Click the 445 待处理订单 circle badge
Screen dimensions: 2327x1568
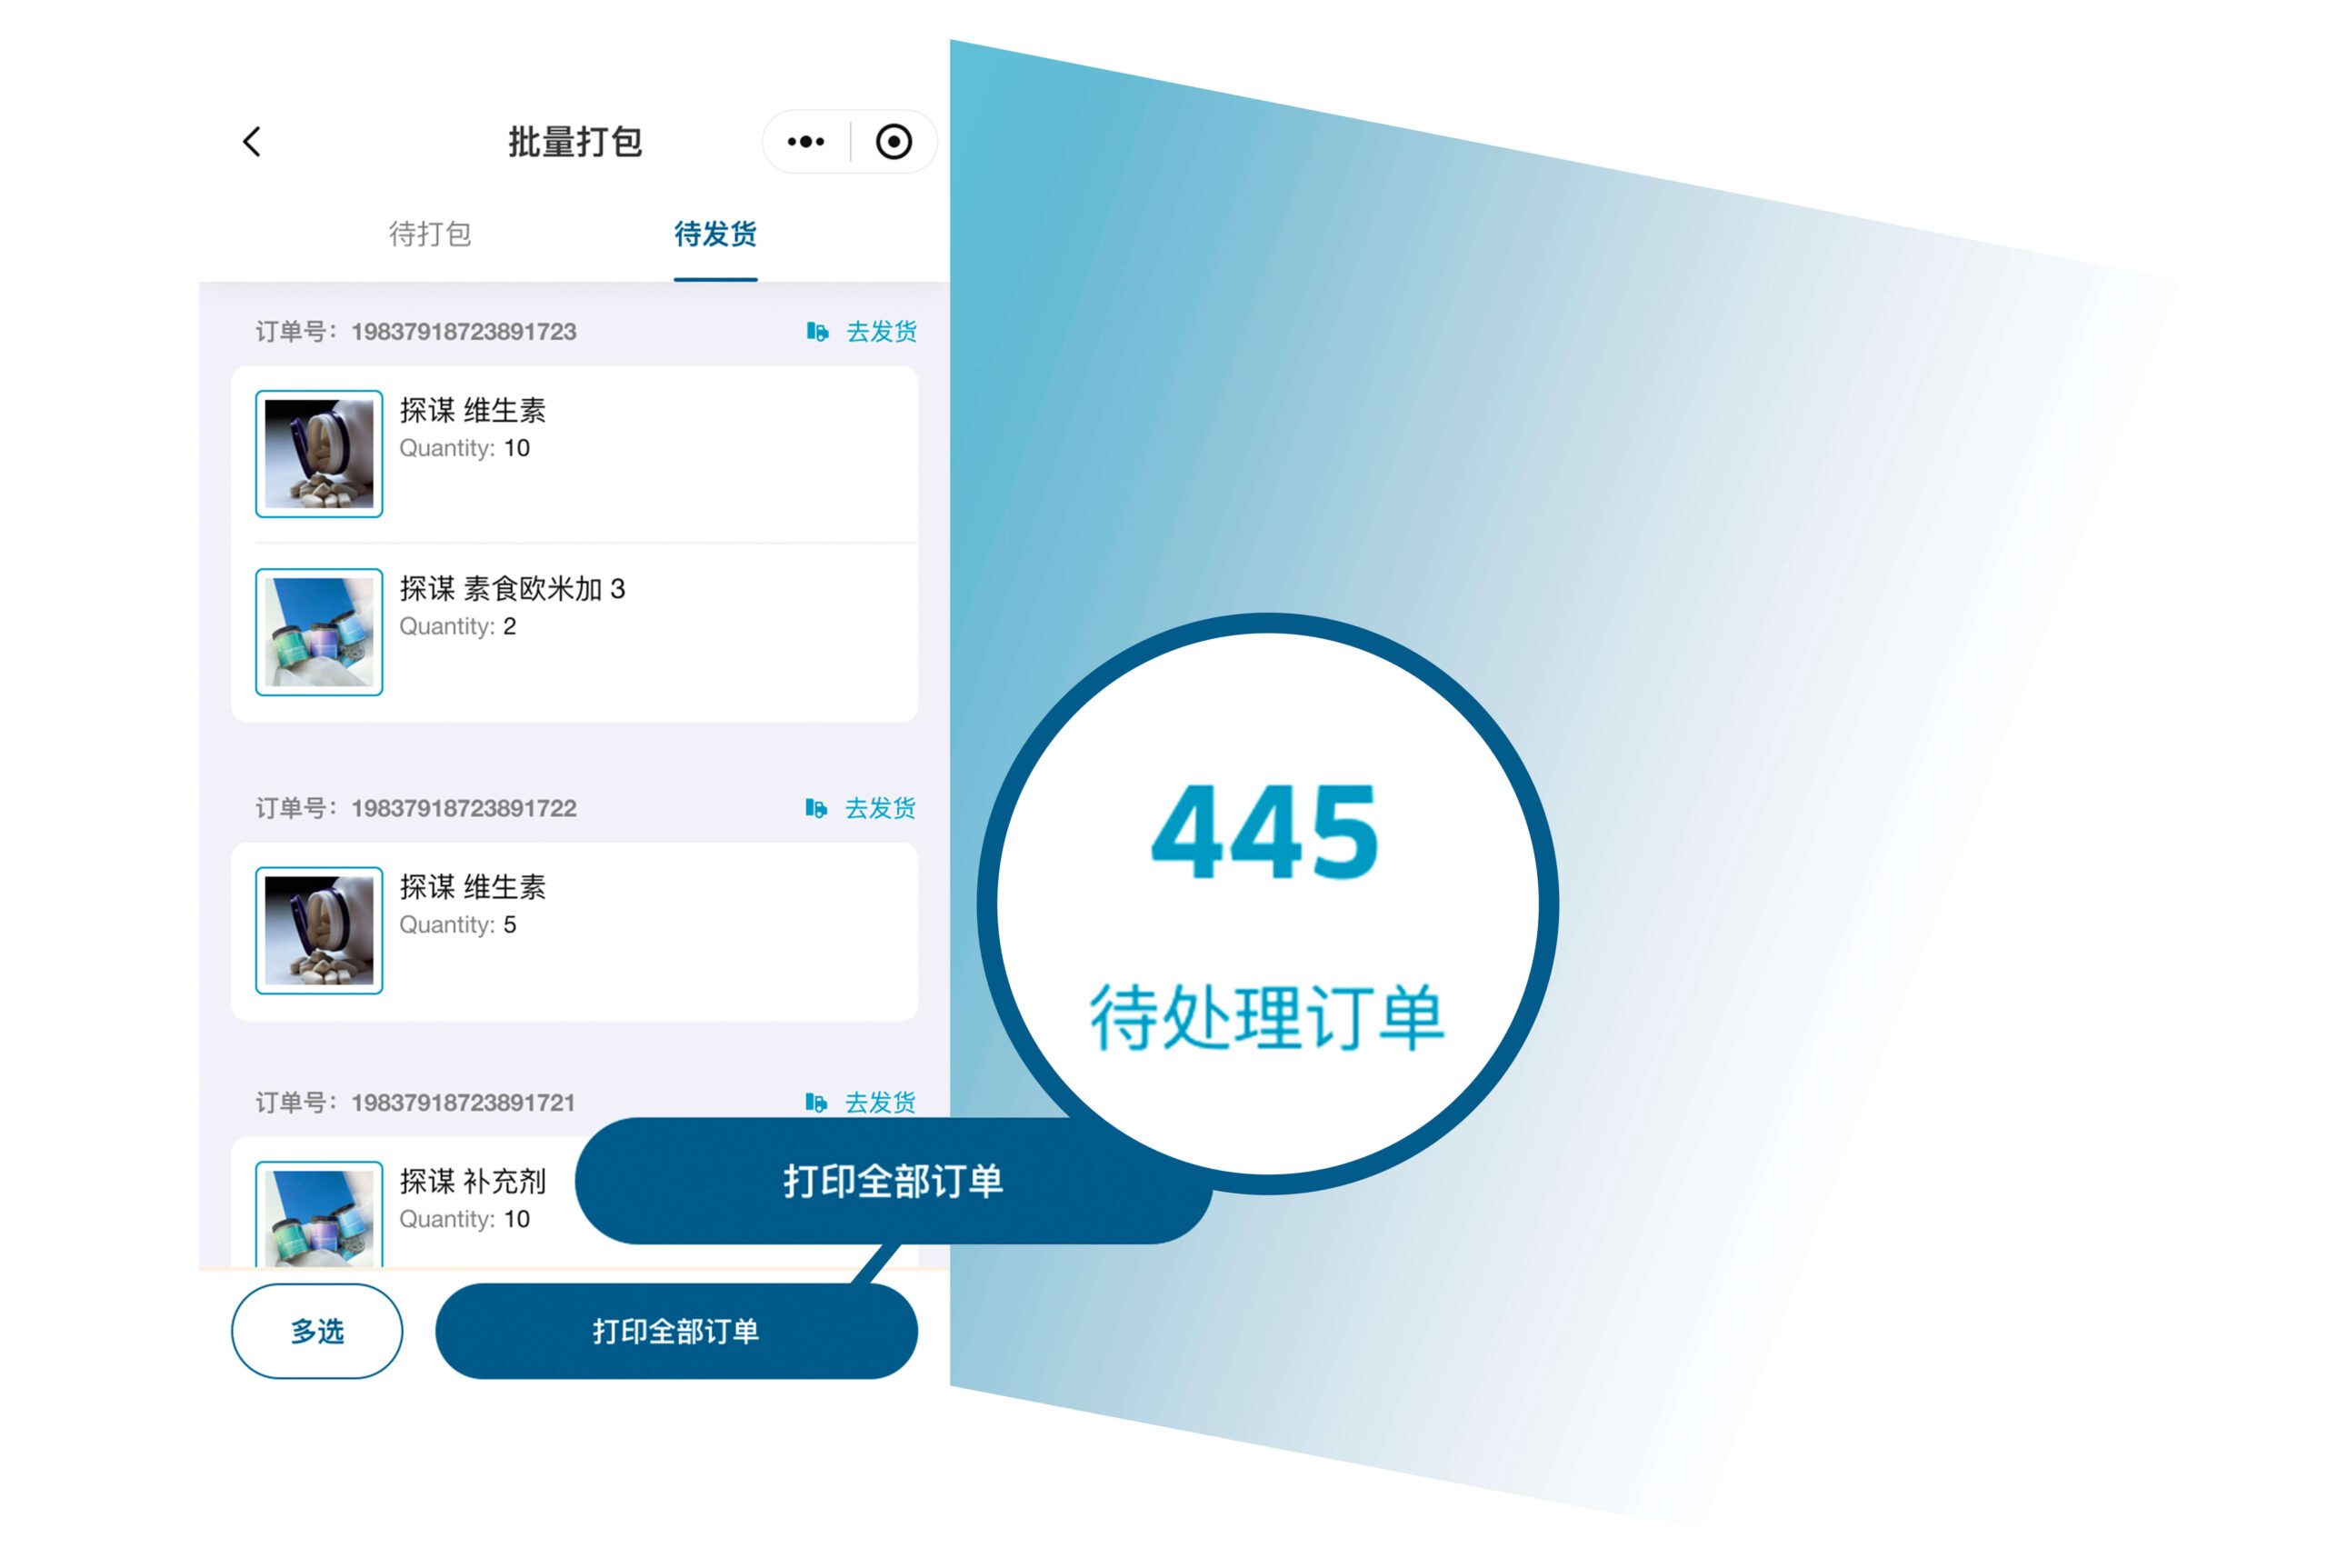[x=1267, y=903]
